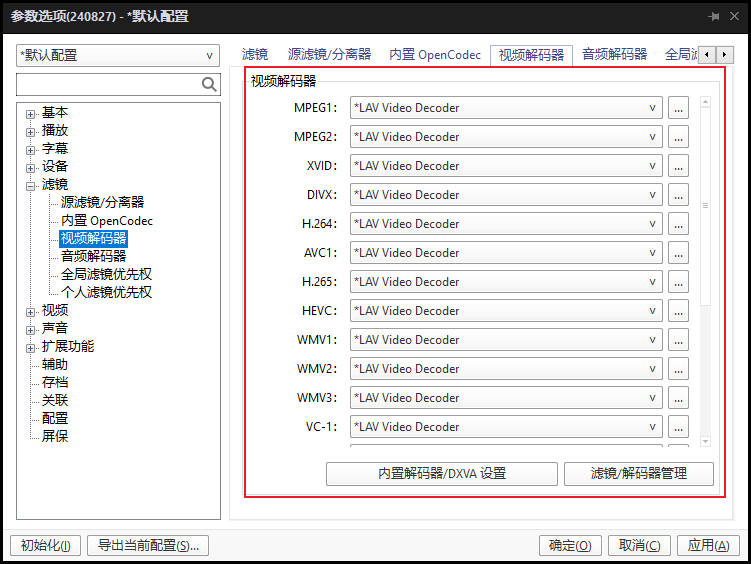The width and height of the screenshot is (751, 564).
Task: Select 关联 in the tree
Action: pos(55,400)
